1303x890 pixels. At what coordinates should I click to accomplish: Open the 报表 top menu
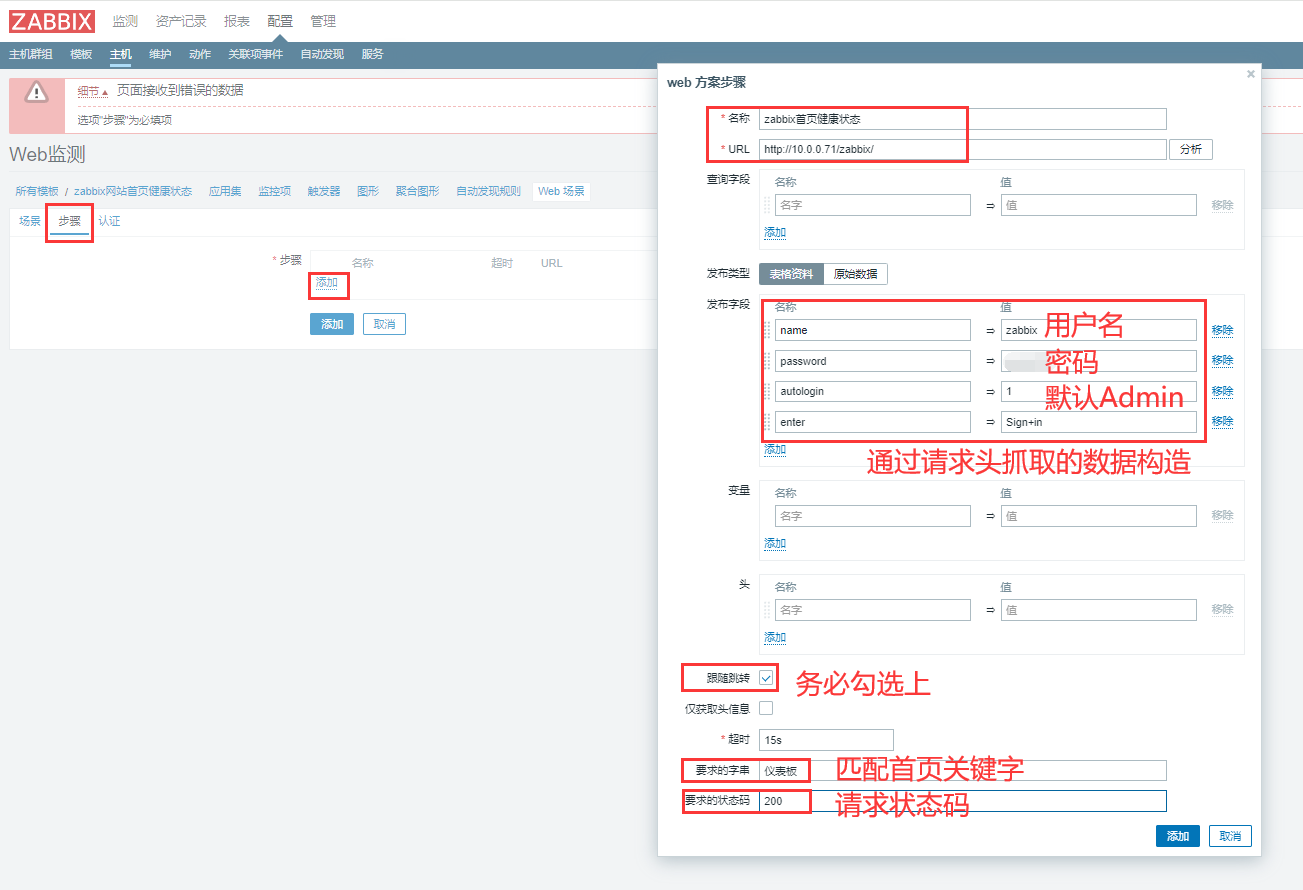pos(237,21)
